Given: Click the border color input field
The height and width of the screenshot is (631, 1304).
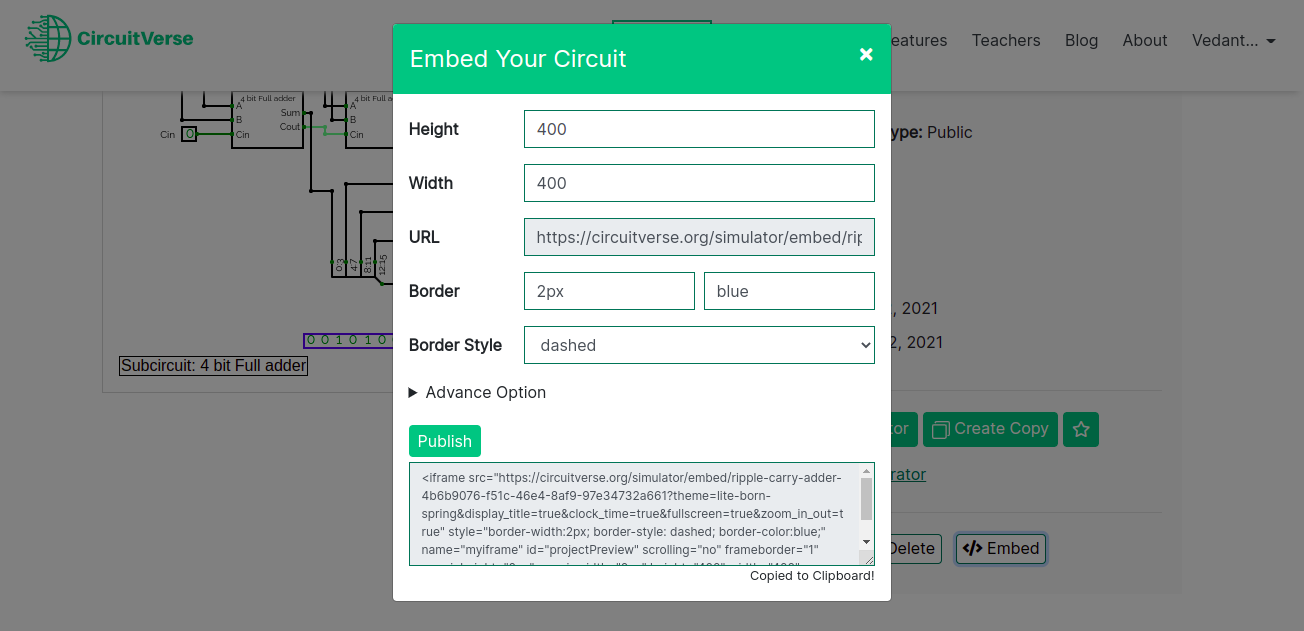Looking at the screenshot, I should click(789, 291).
